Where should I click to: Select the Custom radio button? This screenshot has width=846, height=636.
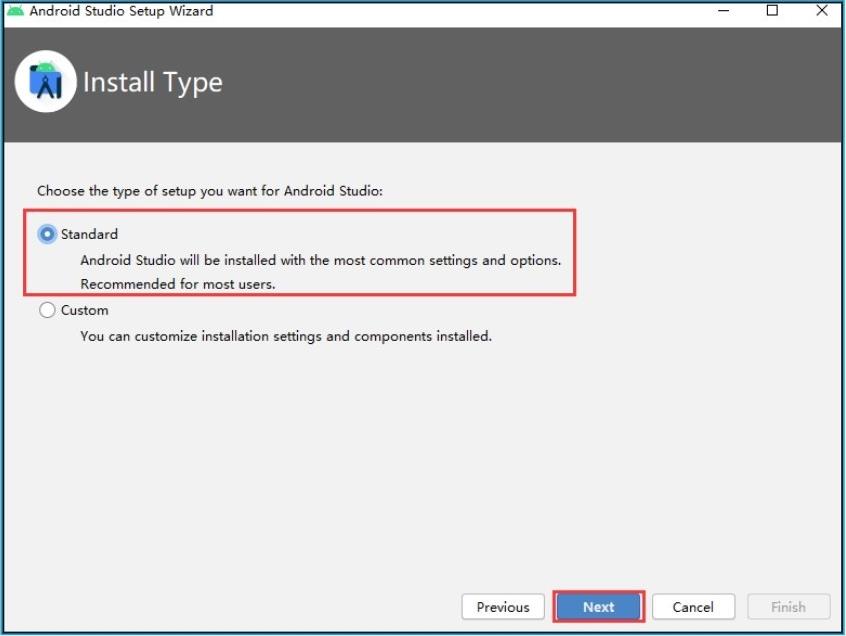pos(47,310)
